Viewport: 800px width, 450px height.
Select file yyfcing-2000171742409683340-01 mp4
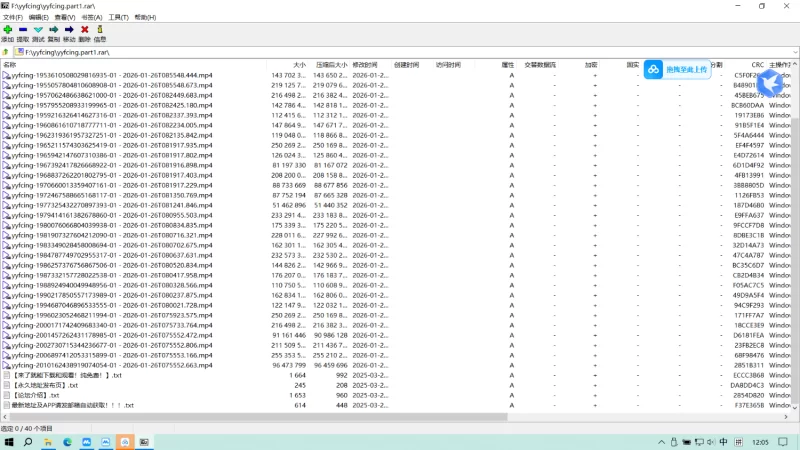click(112, 326)
